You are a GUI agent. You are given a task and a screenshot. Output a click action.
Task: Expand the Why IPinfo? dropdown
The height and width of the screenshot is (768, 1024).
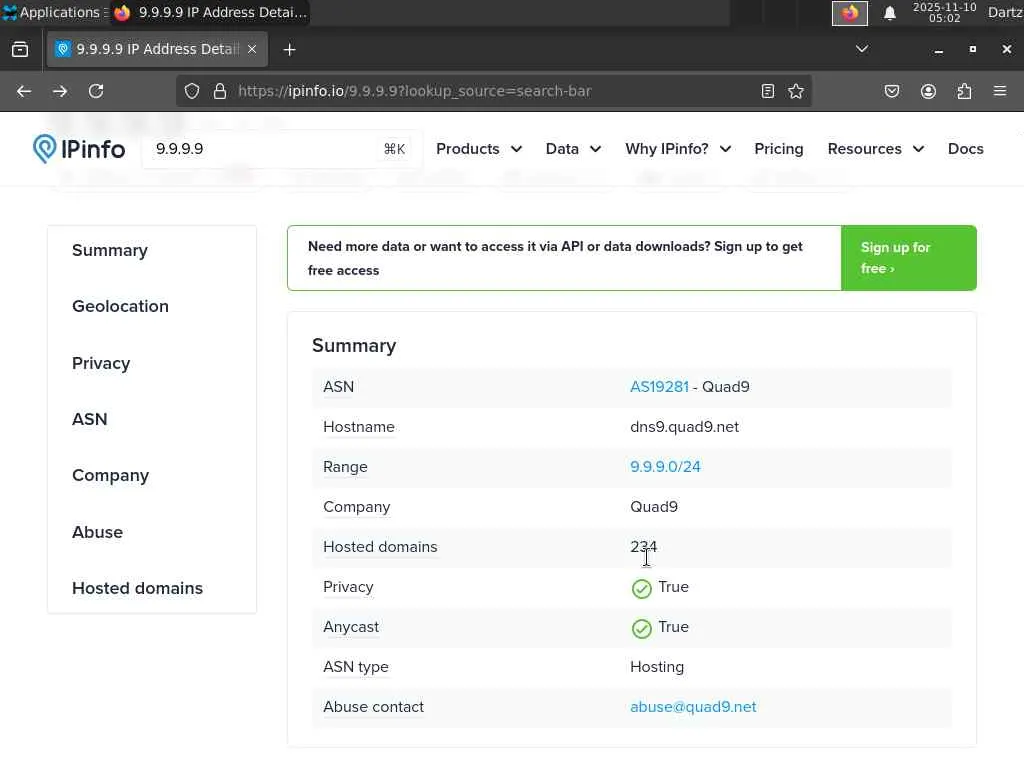[678, 149]
